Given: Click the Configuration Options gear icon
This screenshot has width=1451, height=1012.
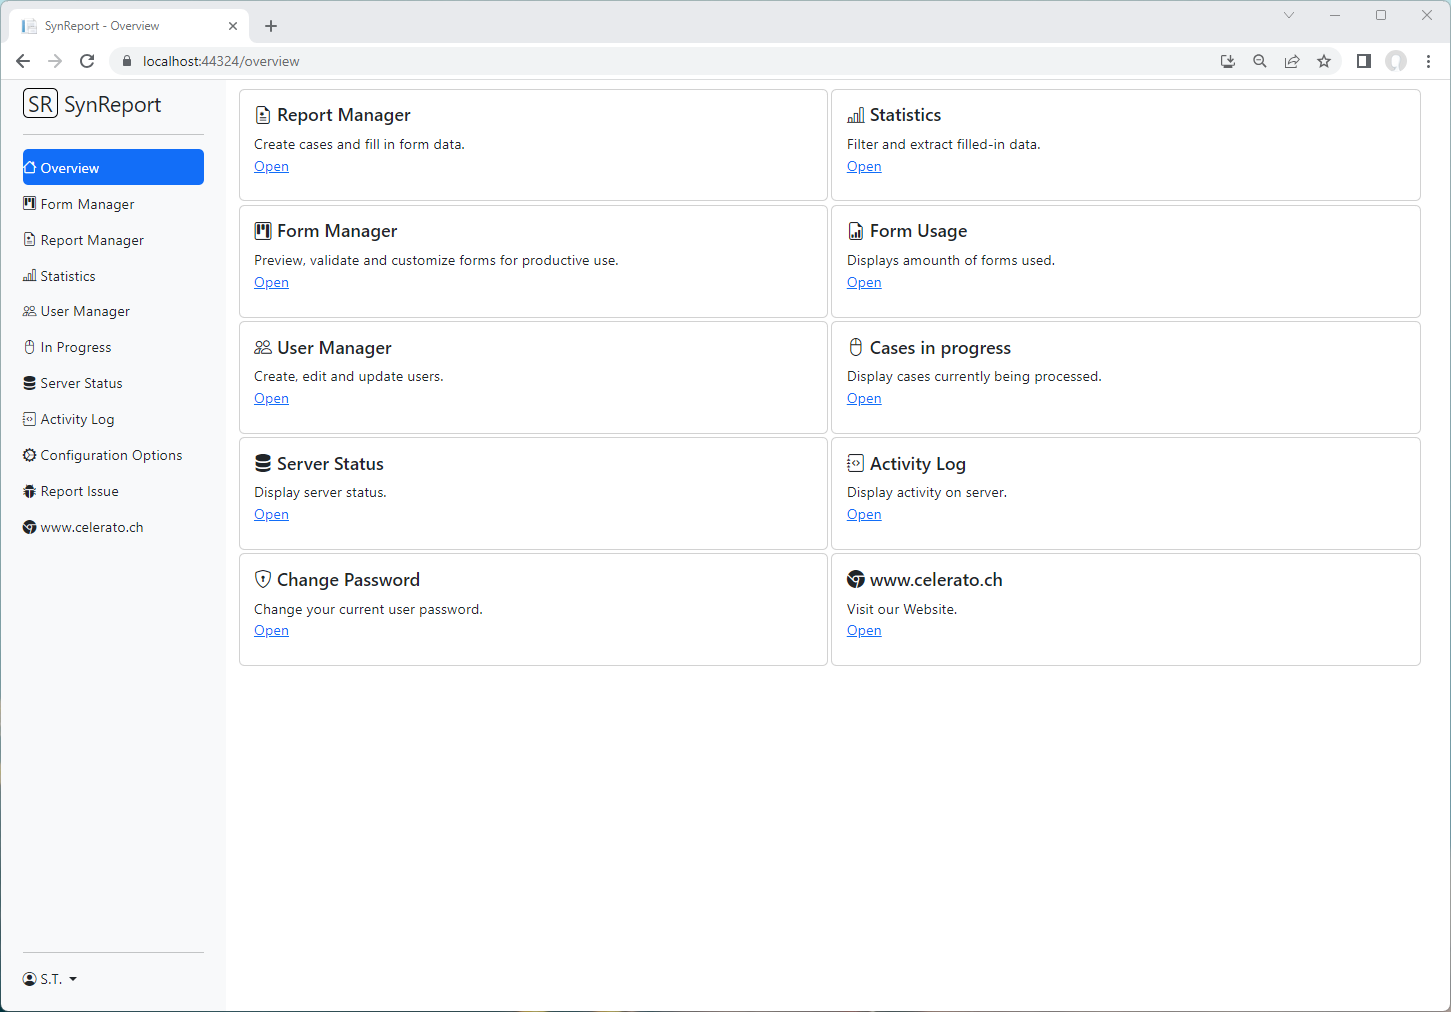Looking at the screenshot, I should tap(29, 455).
